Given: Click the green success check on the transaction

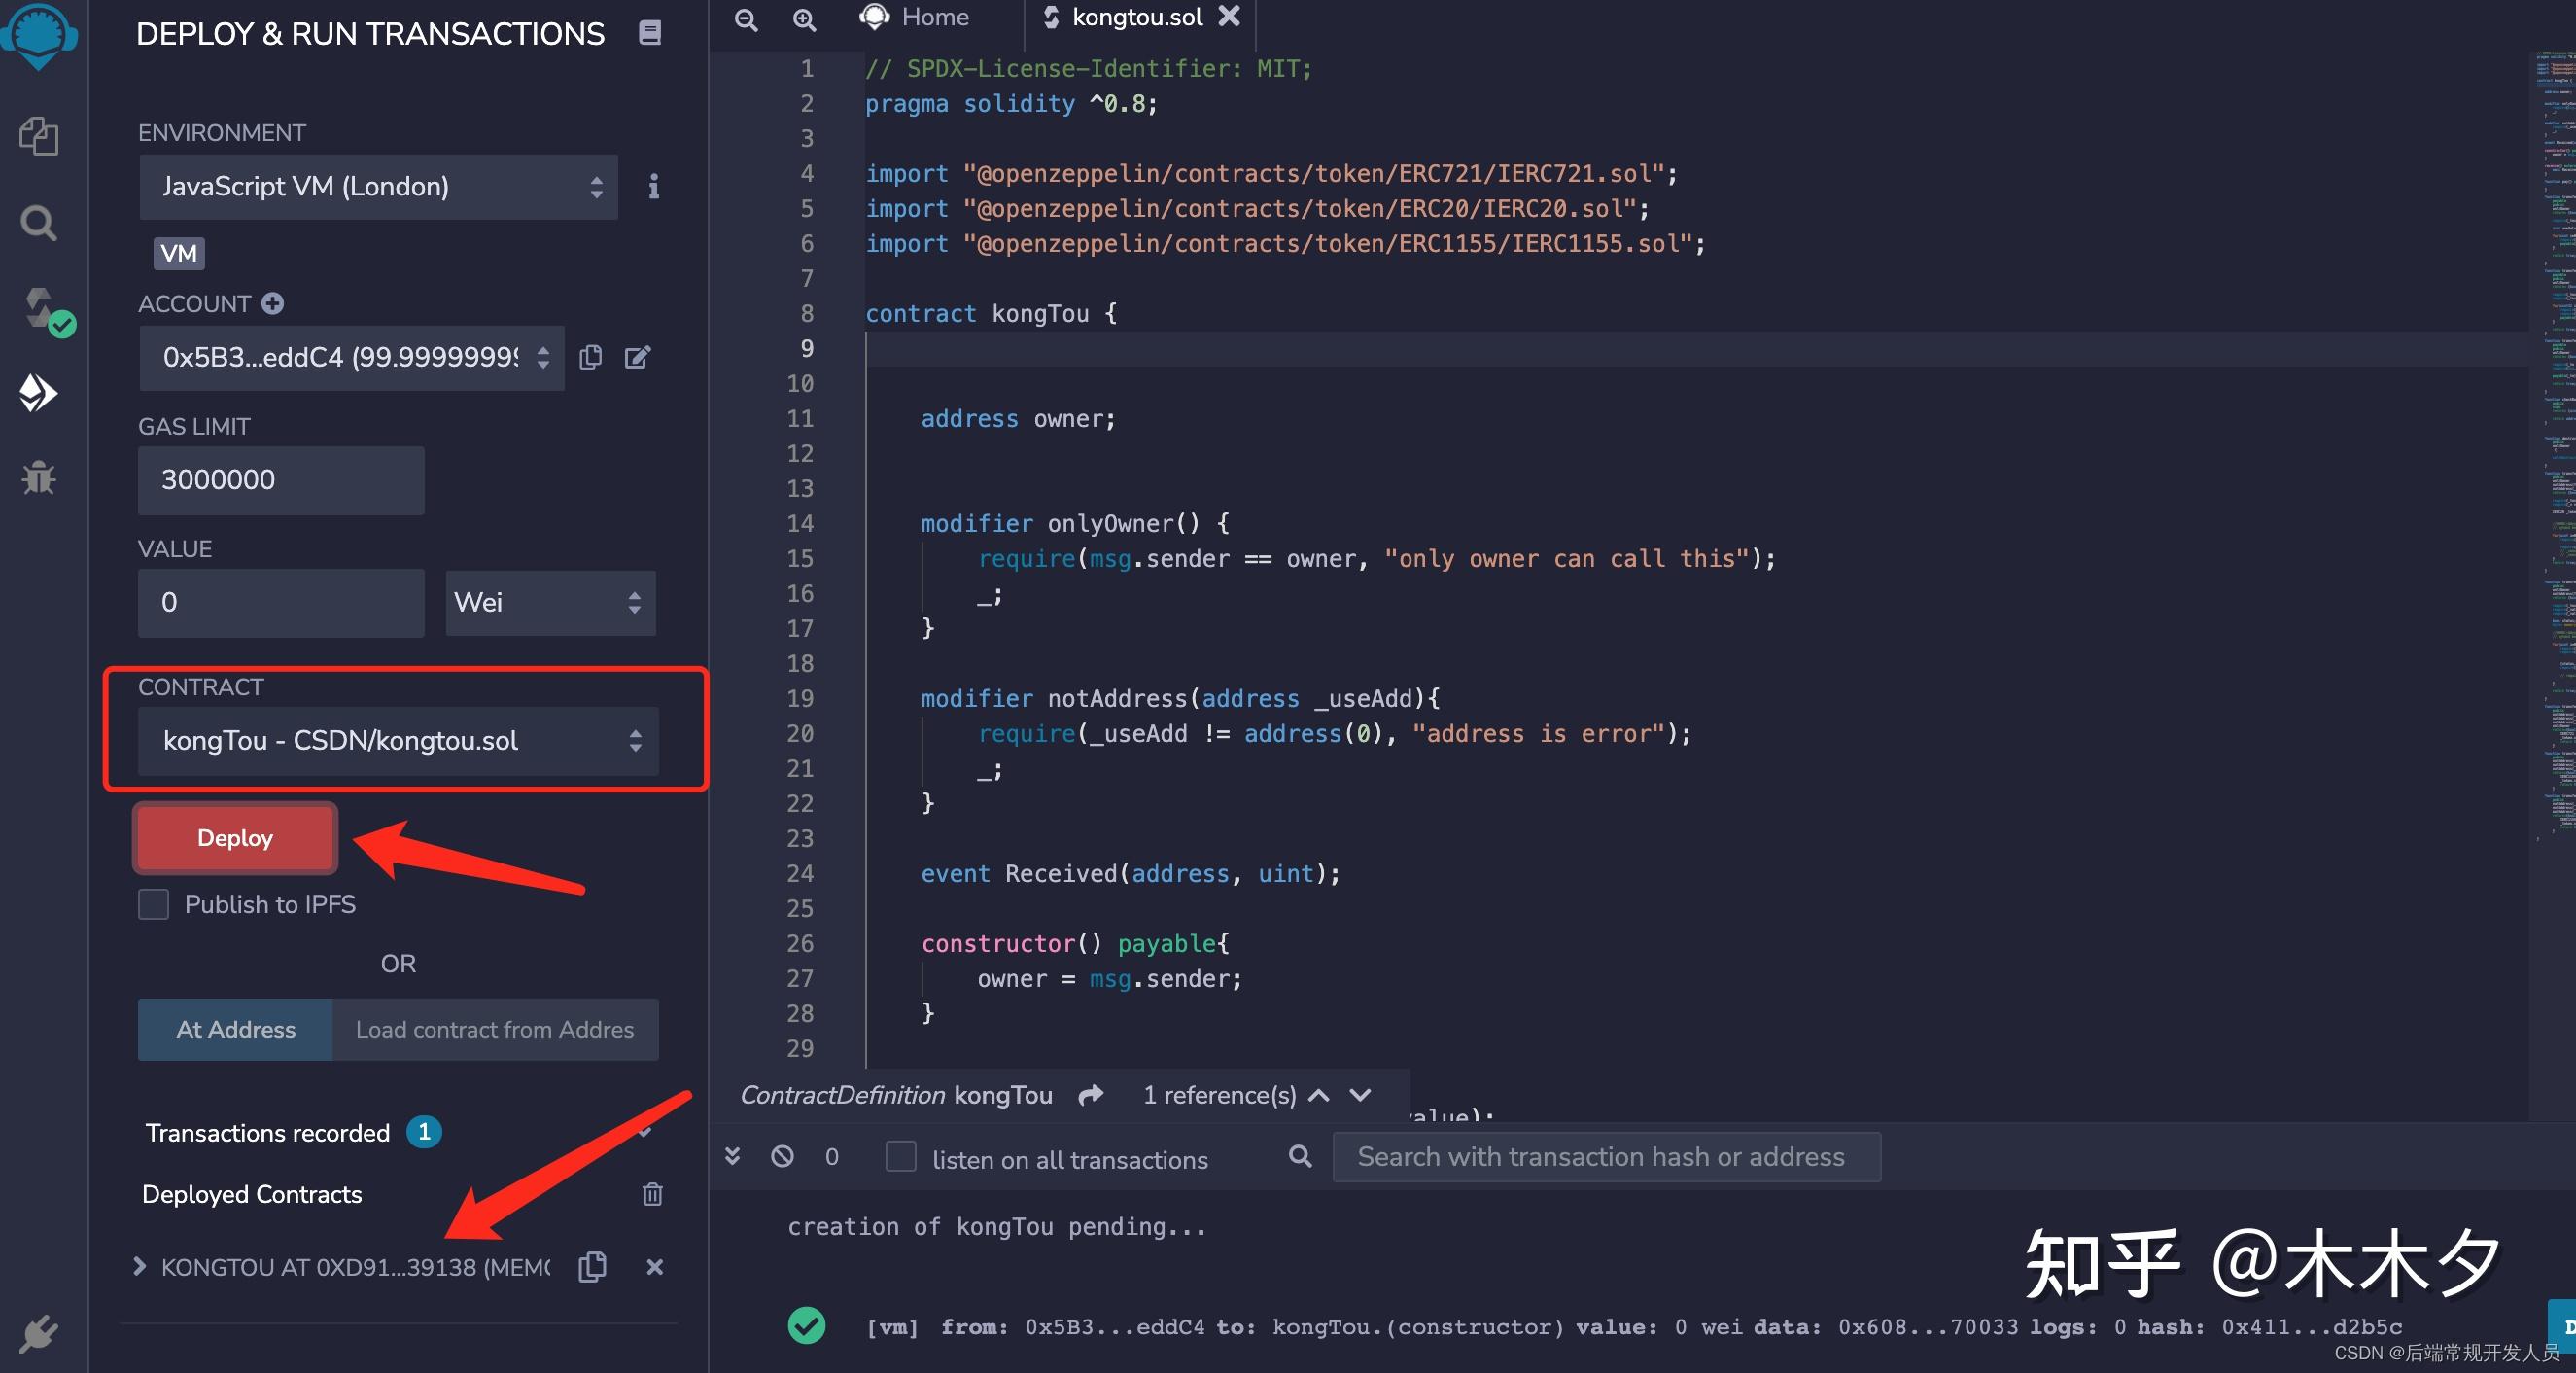Looking at the screenshot, I should [x=806, y=1326].
